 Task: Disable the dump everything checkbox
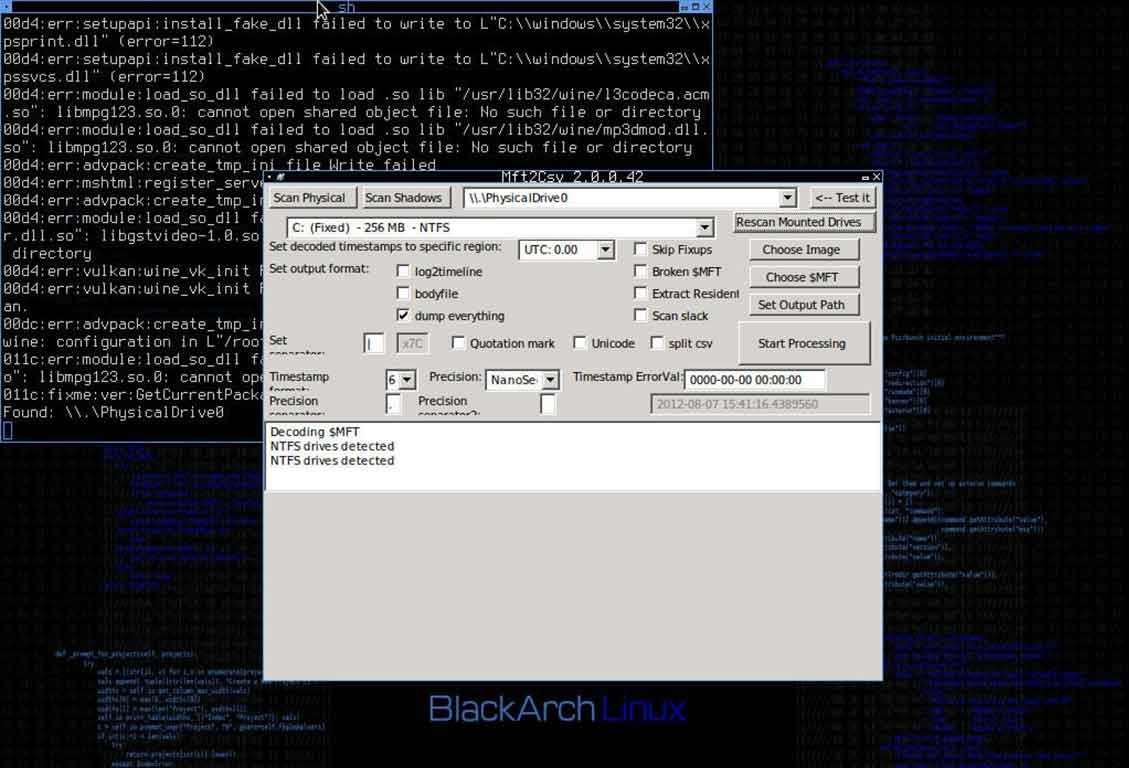tap(404, 315)
